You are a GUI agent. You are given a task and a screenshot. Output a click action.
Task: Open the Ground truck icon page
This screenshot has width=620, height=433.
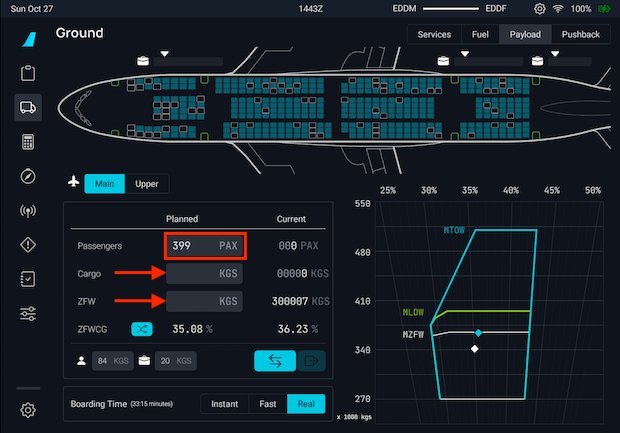[x=28, y=108]
